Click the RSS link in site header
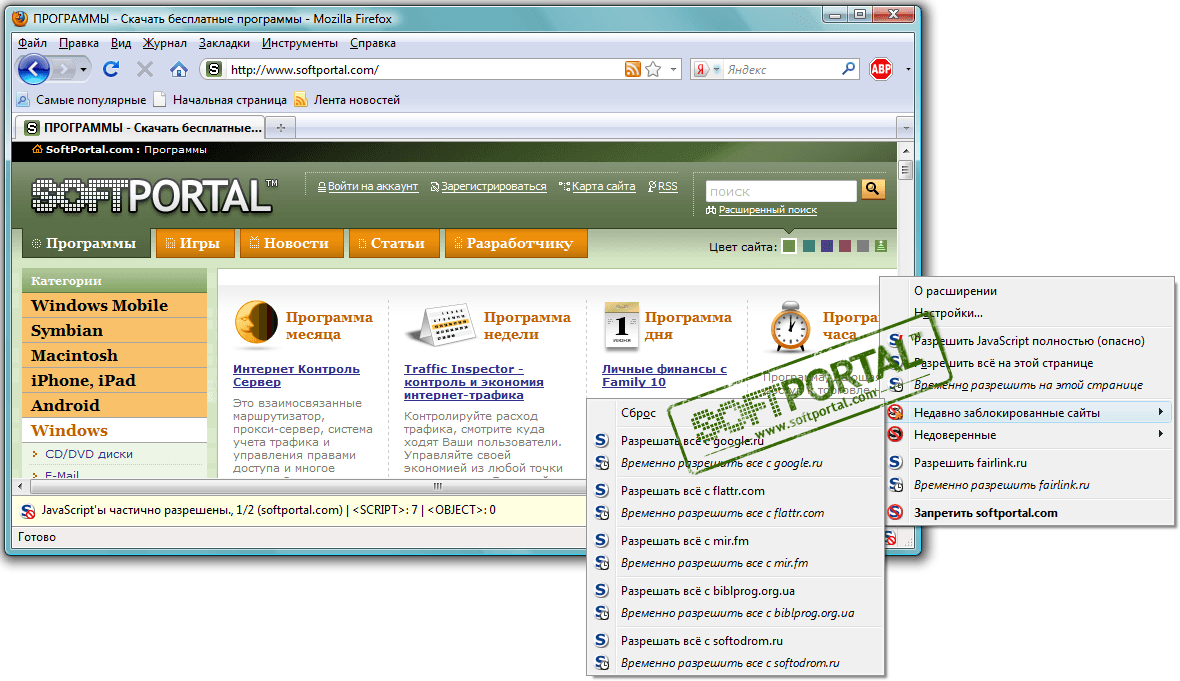The height and width of the screenshot is (681, 1180). pos(663,187)
